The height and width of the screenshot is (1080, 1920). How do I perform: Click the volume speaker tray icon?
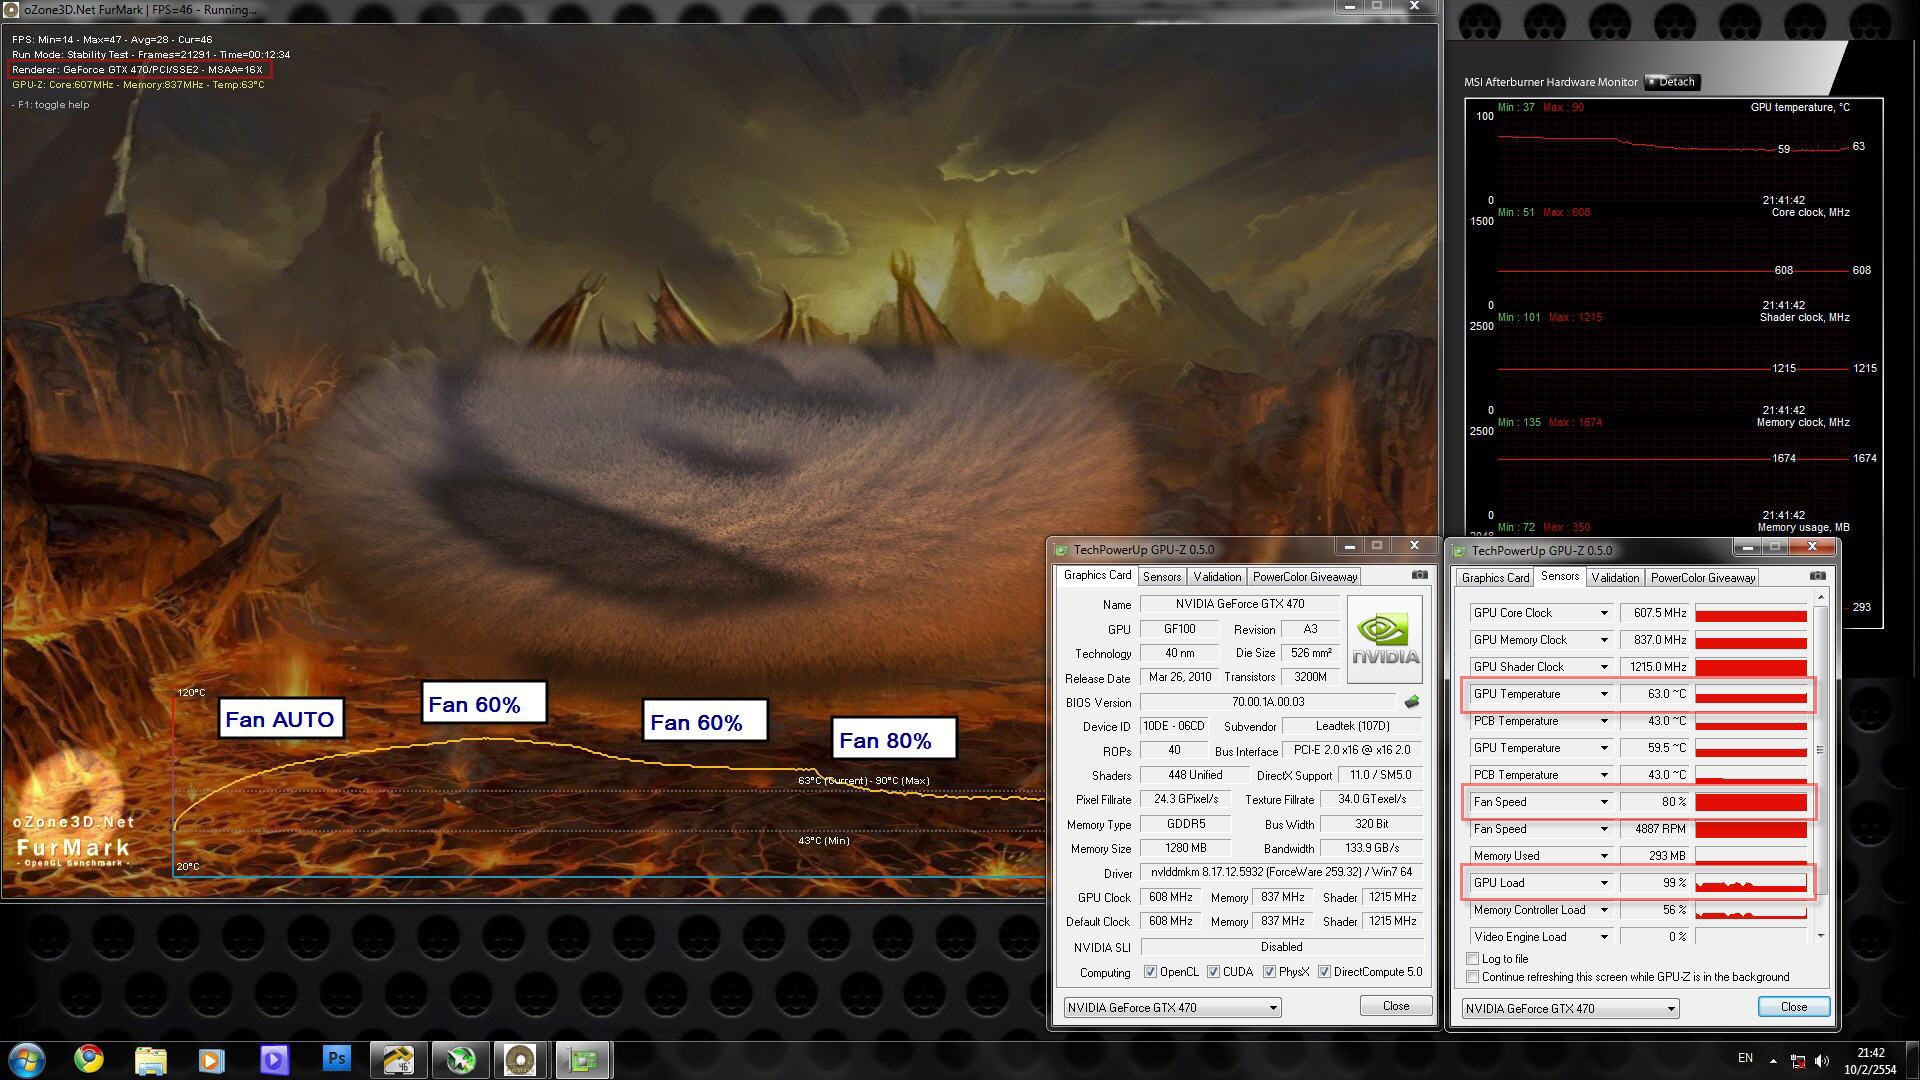click(1821, 1061)
